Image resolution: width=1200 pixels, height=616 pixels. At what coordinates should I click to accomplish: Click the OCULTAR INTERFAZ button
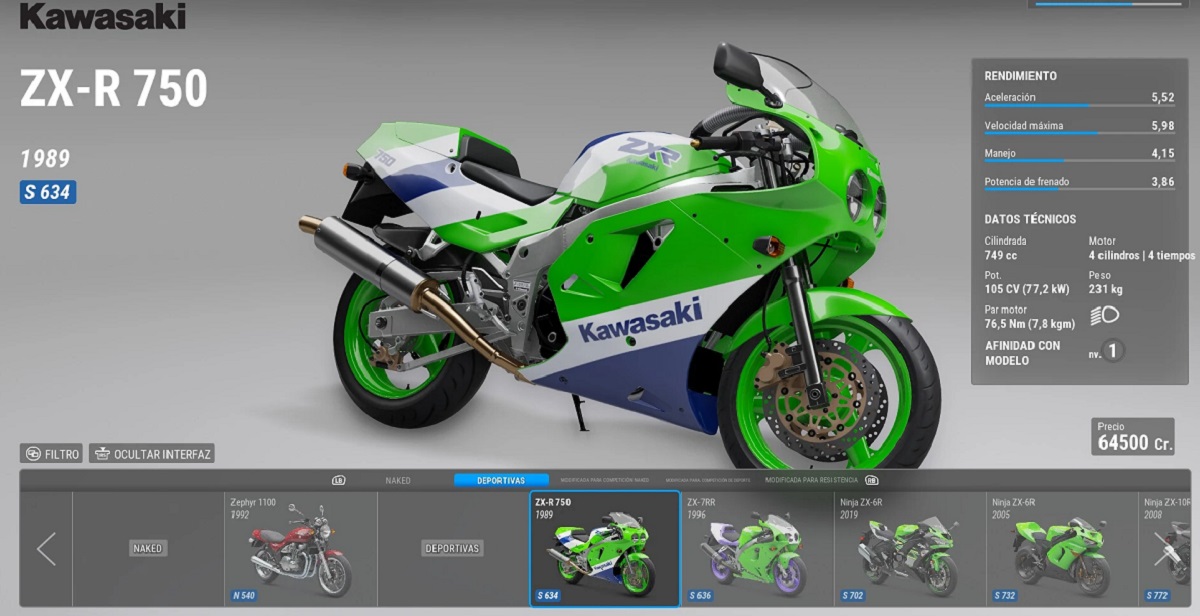tap(152, 454)
